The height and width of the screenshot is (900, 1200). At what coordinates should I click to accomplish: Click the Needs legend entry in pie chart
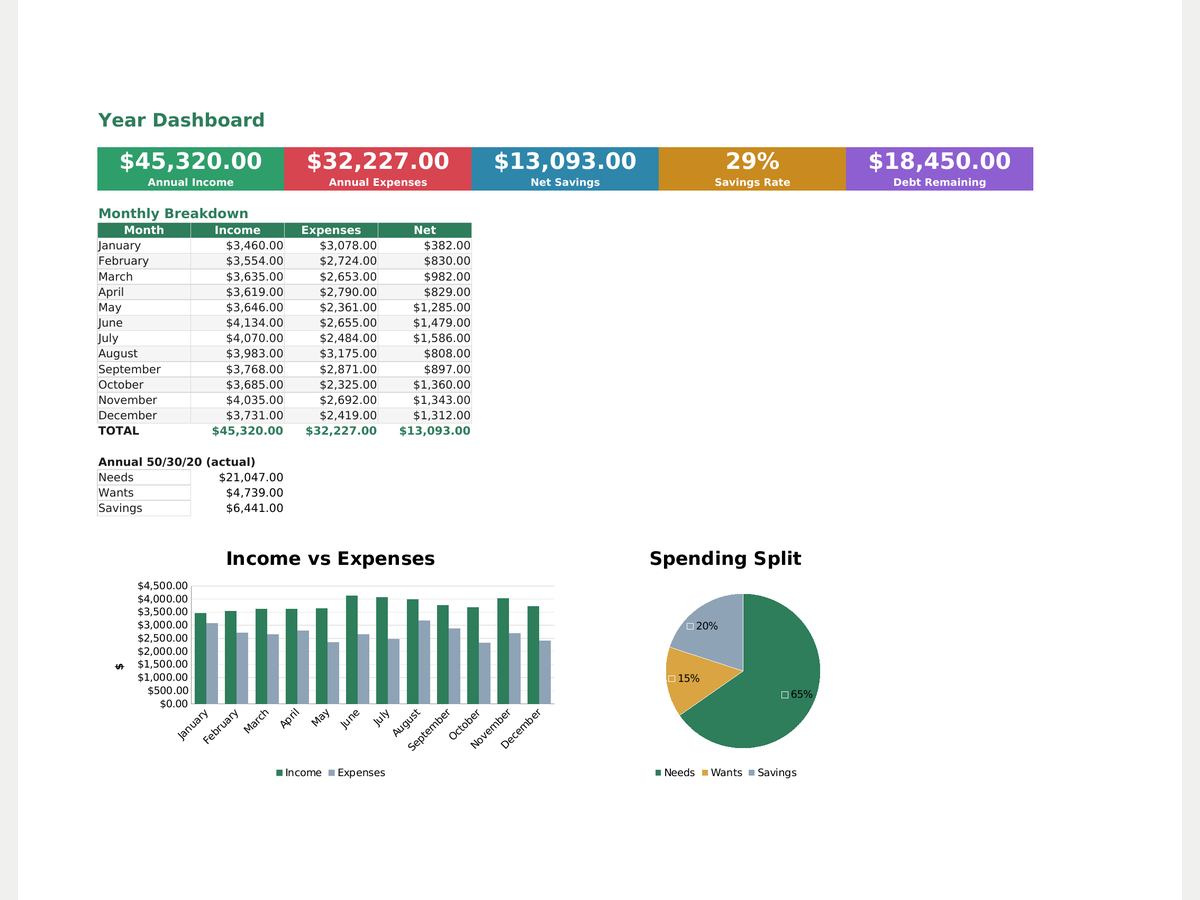pyautogui.click(x=675, y=773)
